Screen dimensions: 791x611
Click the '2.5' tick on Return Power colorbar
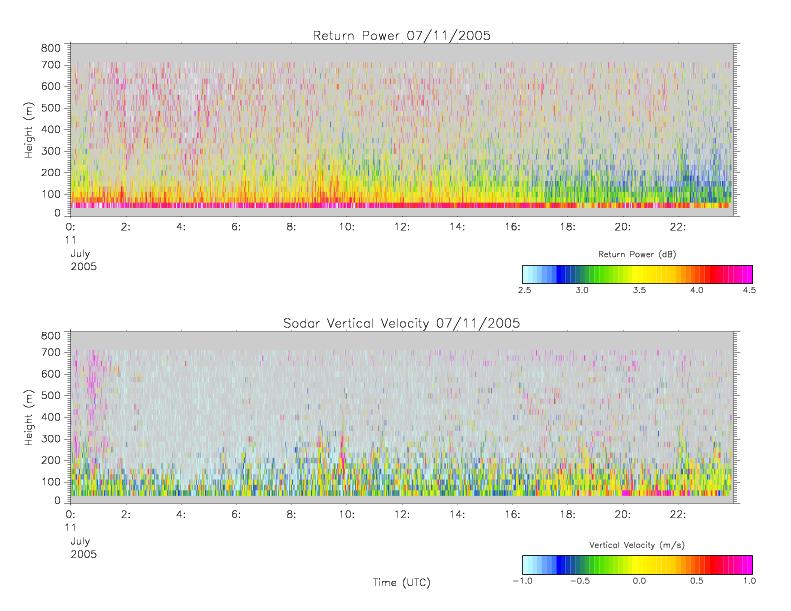525,290
